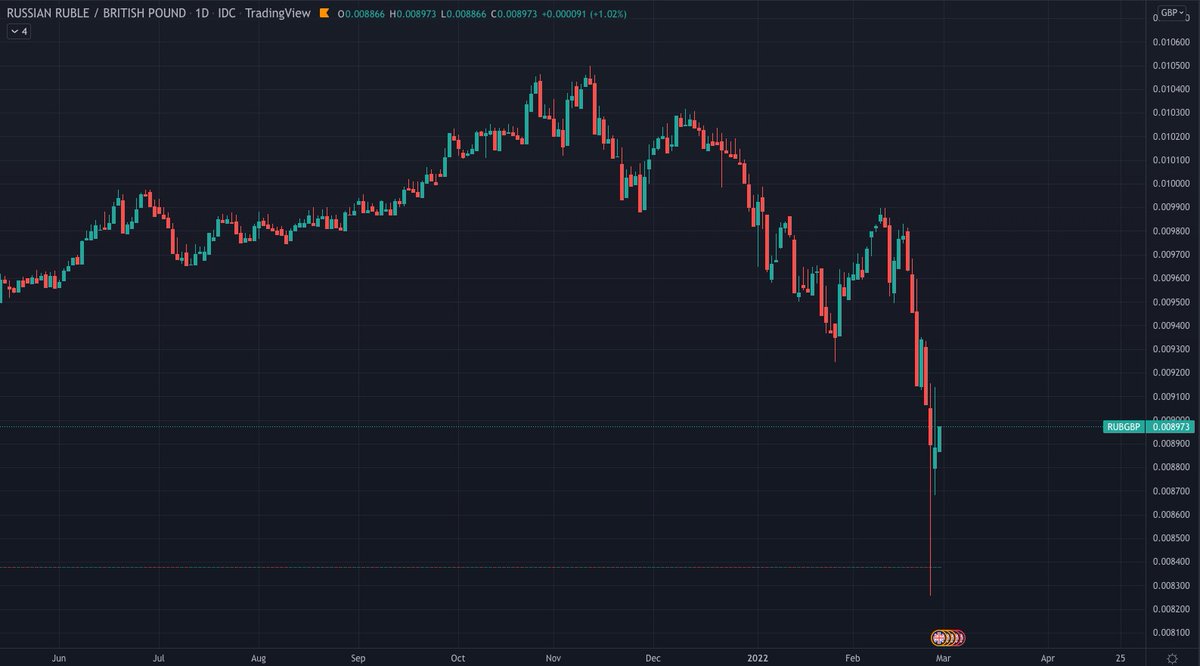This screenshot has width=1200, height=666.
Task: Click the change value +0.000091 (+1.02%)
Action: point(585,14)
